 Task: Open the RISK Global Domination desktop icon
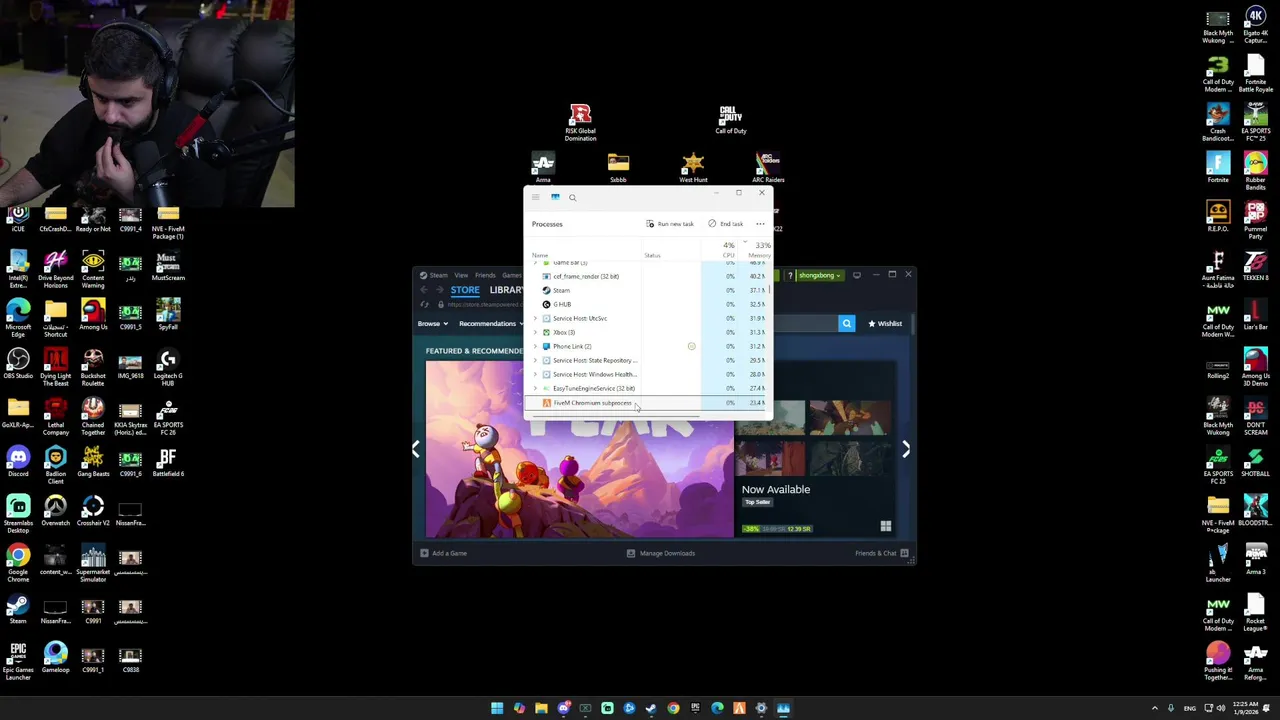click(580, 122)
